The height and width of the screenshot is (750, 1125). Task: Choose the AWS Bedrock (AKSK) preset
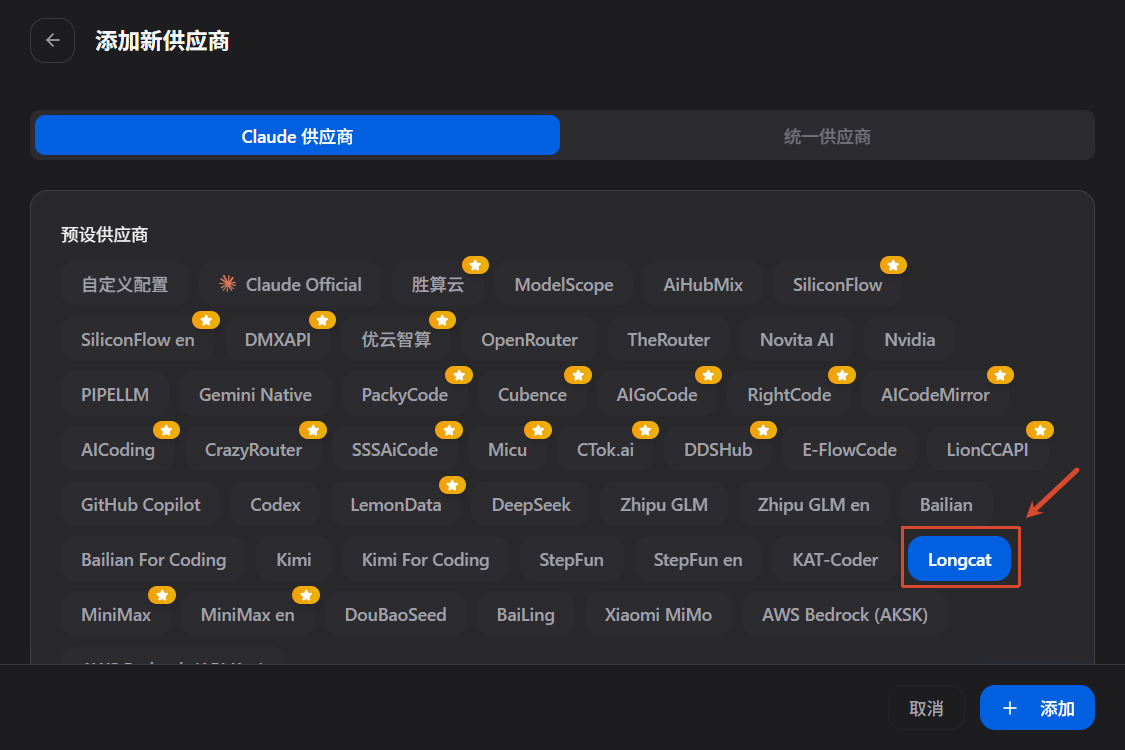[844, 615]
